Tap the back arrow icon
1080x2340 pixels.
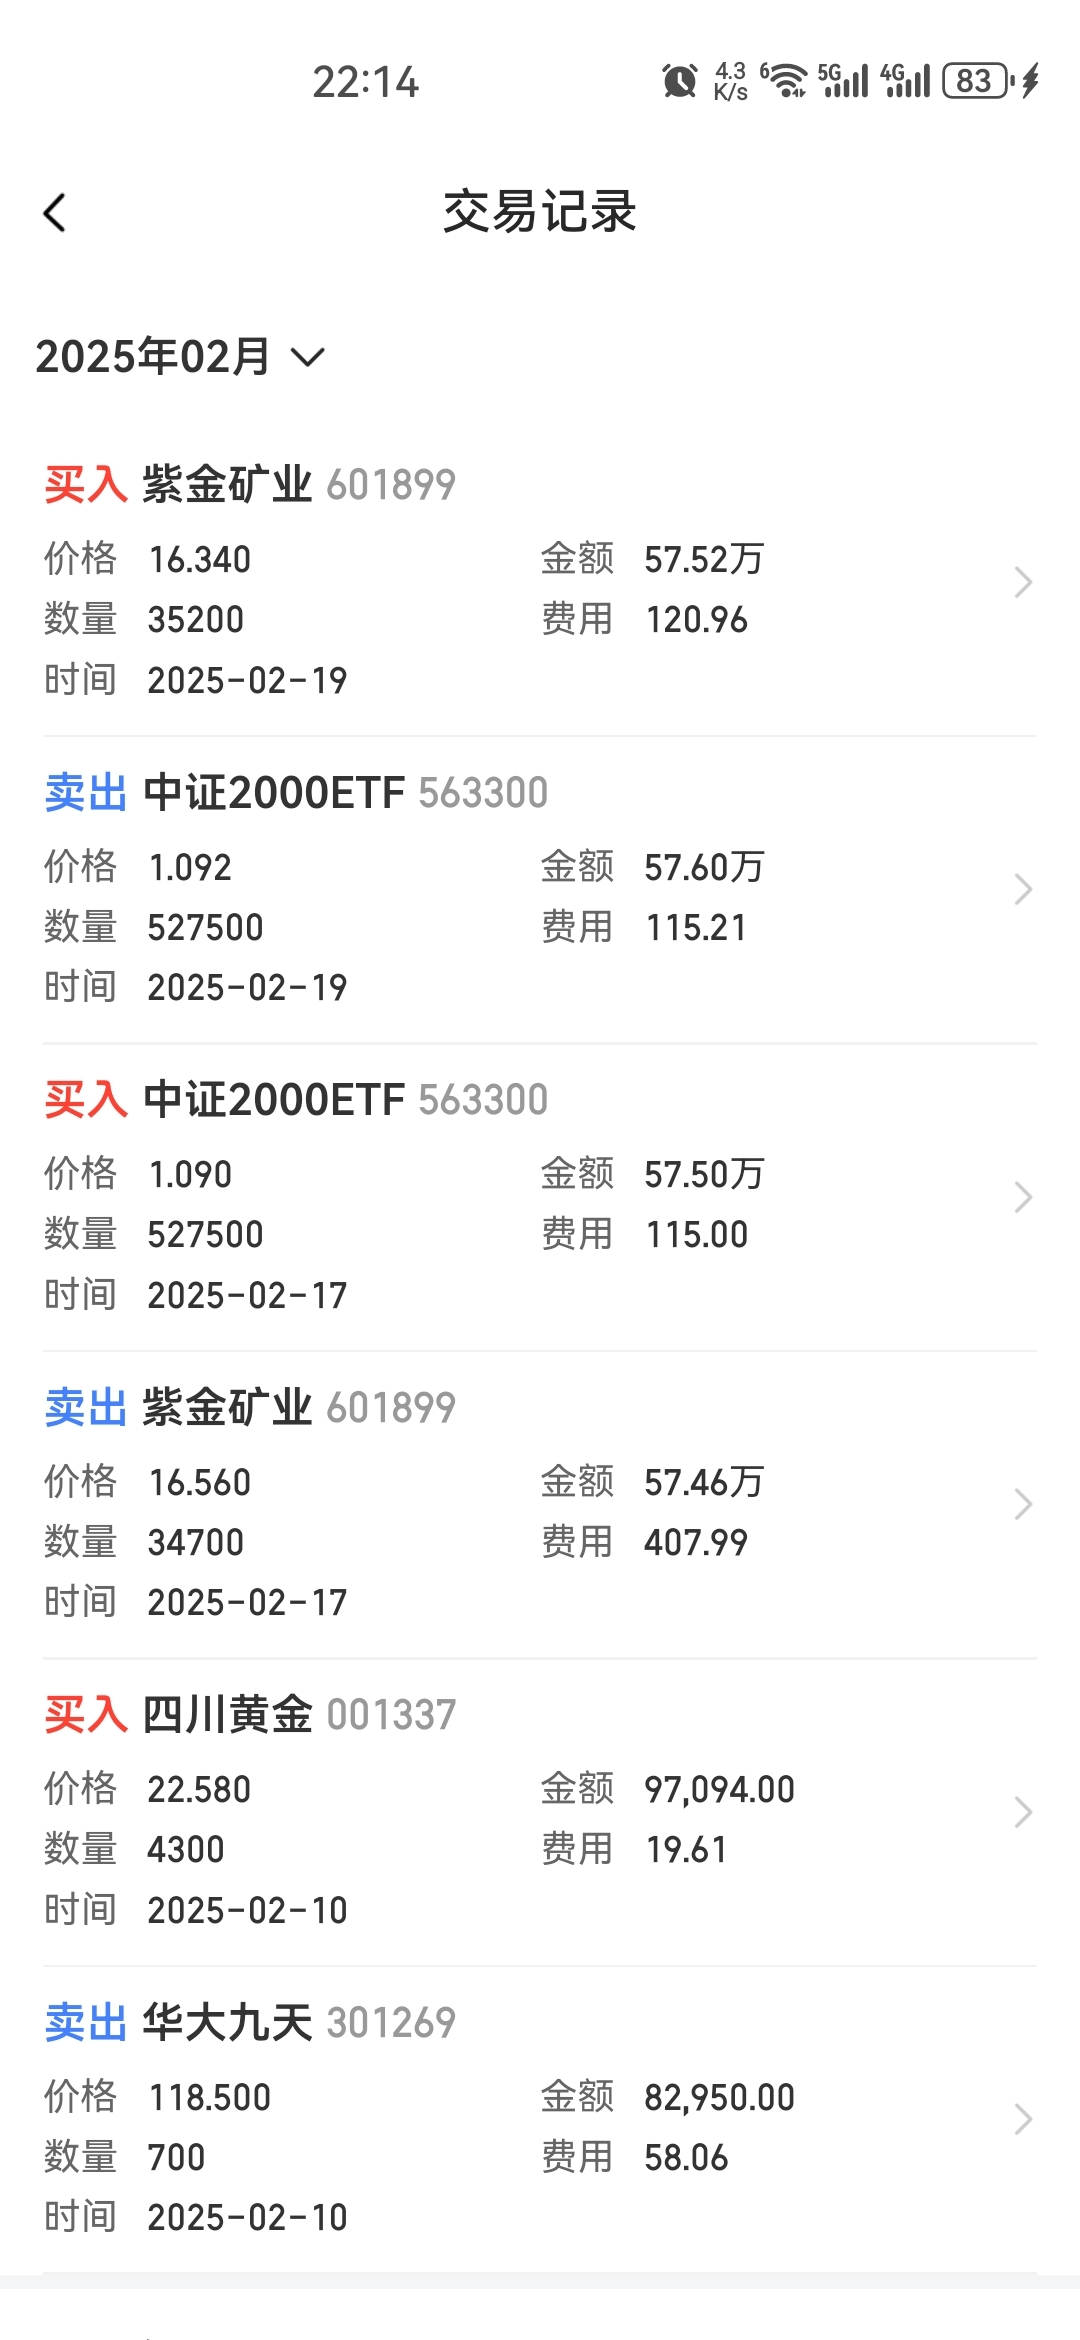[55, 212]
